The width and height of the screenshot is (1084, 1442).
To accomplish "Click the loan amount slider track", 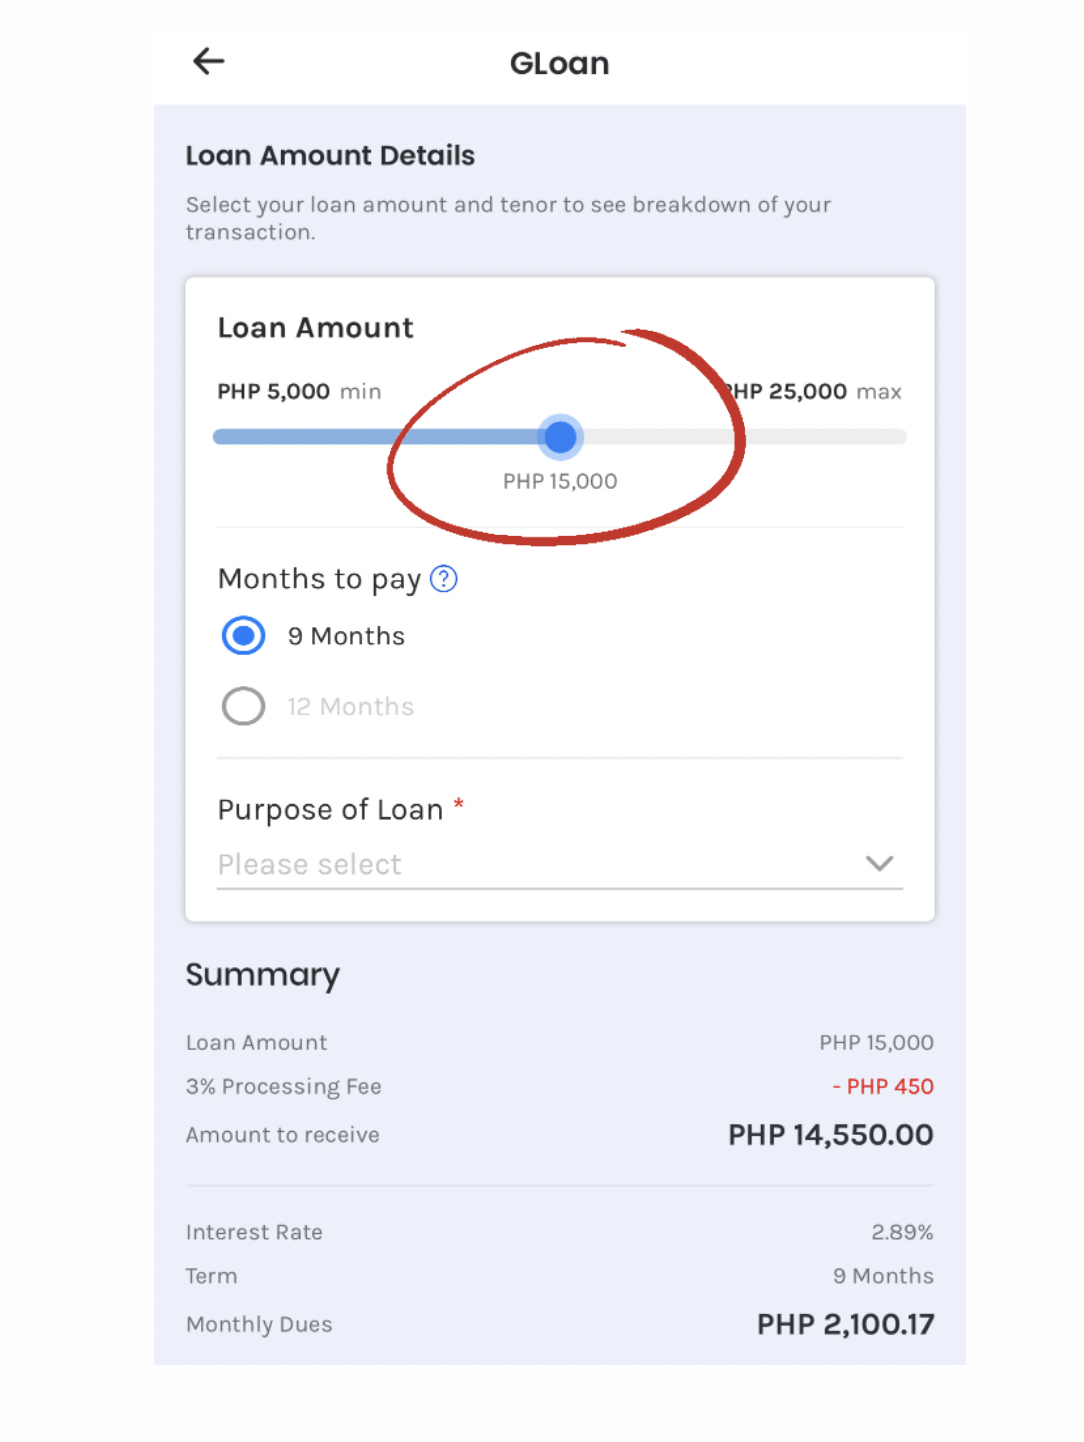I will 750,437.
